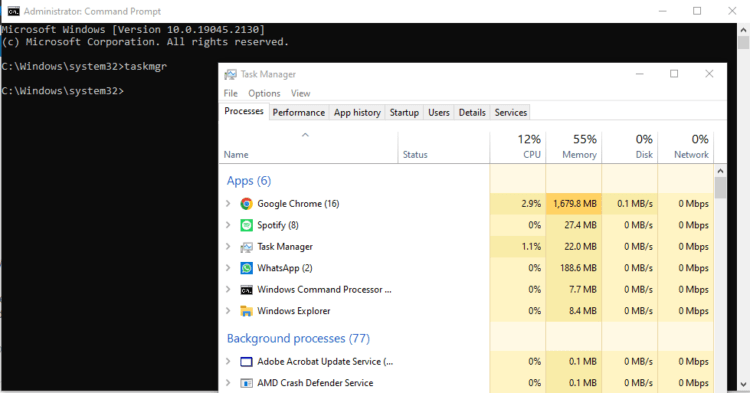Expand the Spotify process group
Image resolution: width=750 pixels, height=393 pixels.
[228, 225]
